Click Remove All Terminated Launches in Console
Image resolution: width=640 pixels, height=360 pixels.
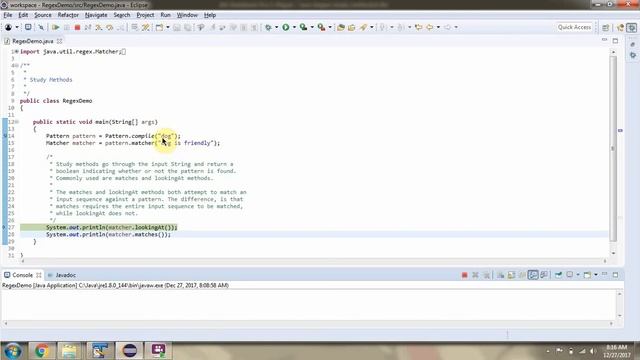pos(486,275)
